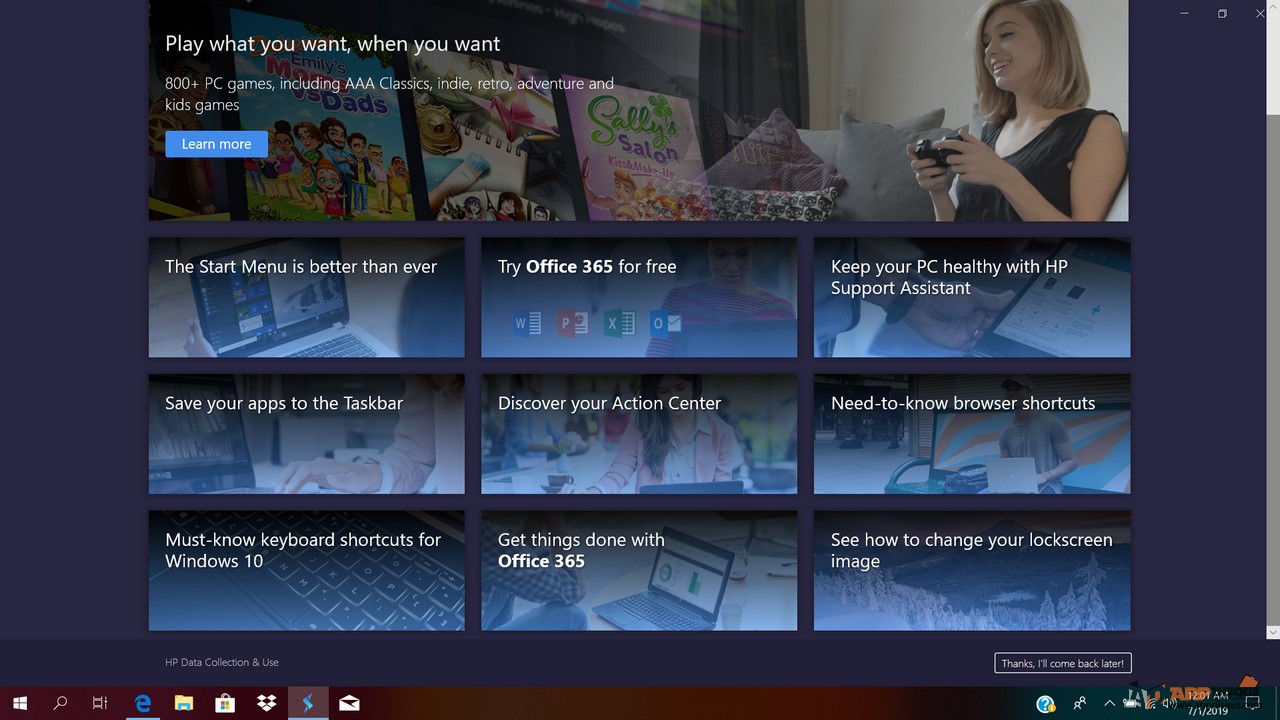Open Microsoft Store from the taskbar
This screenshot has width=1280, height=720.
[x=225, y=703]
